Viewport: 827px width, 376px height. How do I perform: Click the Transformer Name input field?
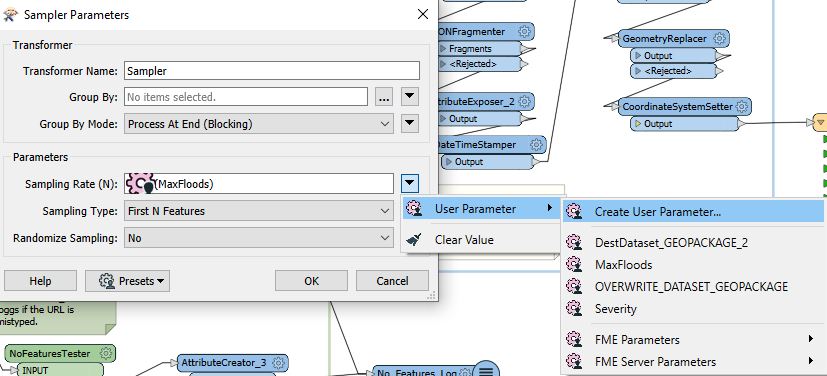(272, 71)
